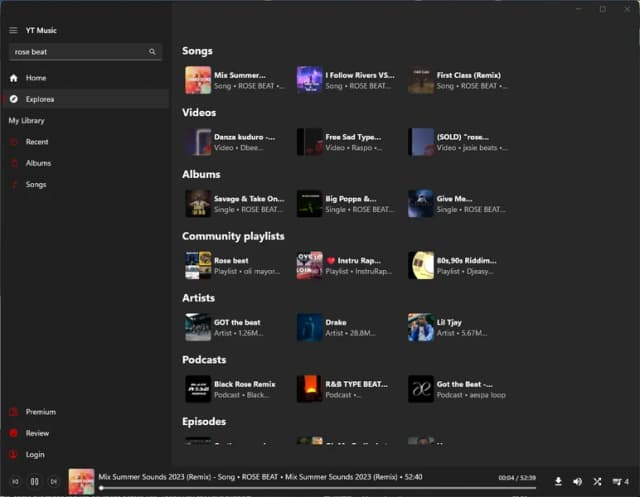Open the (SOLD) "rose video result
The width and height of the screenshot is (640, 497).
tap(458, 142)
